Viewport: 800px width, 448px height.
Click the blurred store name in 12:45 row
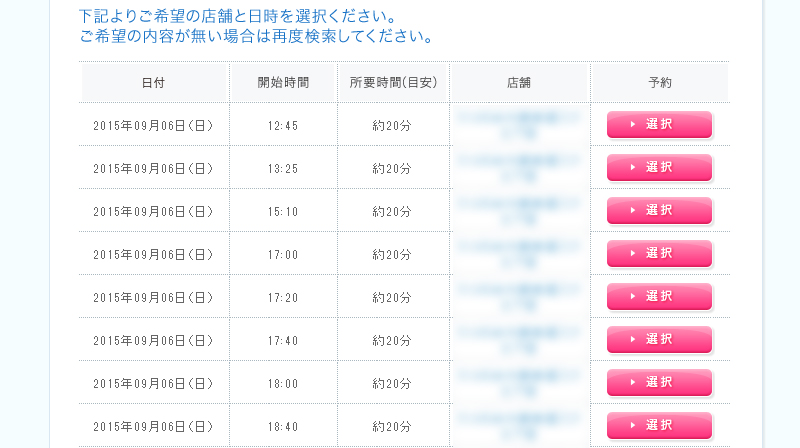518,126
